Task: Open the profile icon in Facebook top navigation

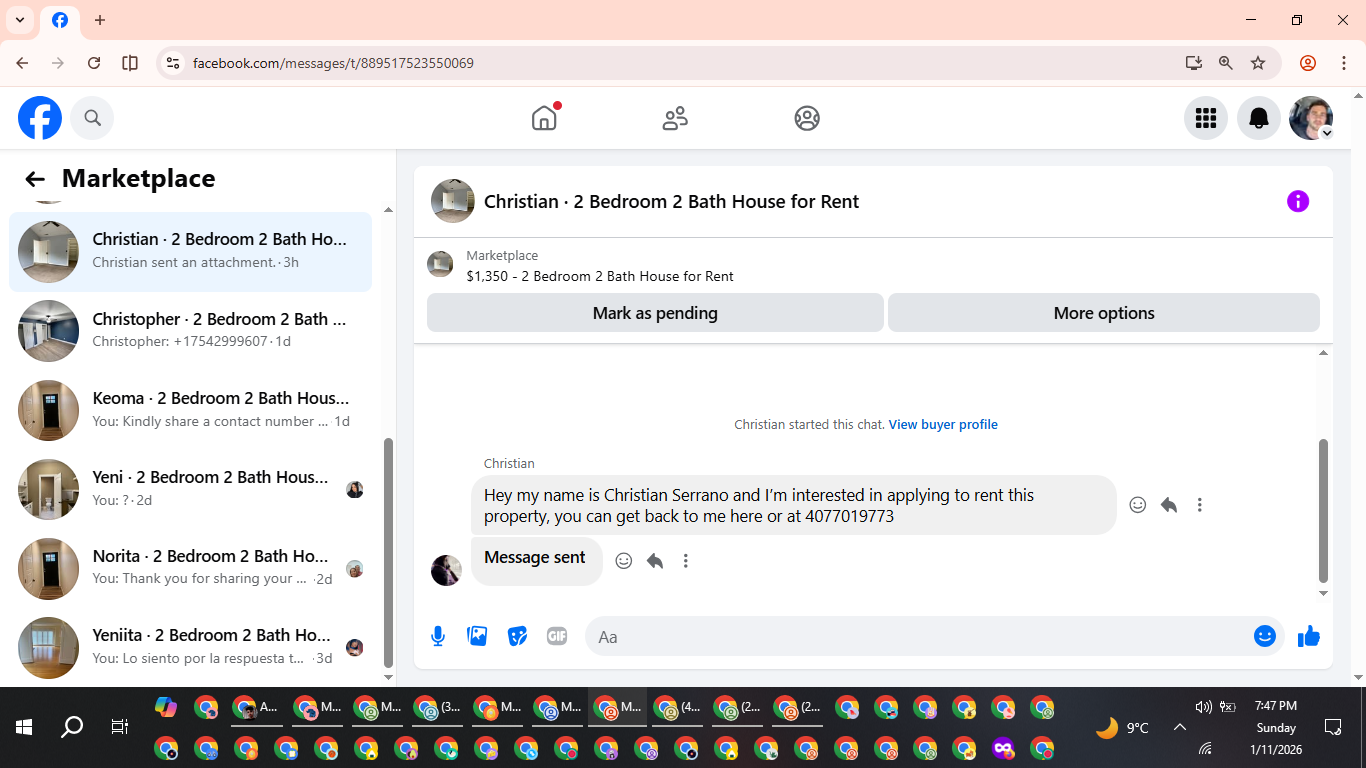Action: (807, 118)
